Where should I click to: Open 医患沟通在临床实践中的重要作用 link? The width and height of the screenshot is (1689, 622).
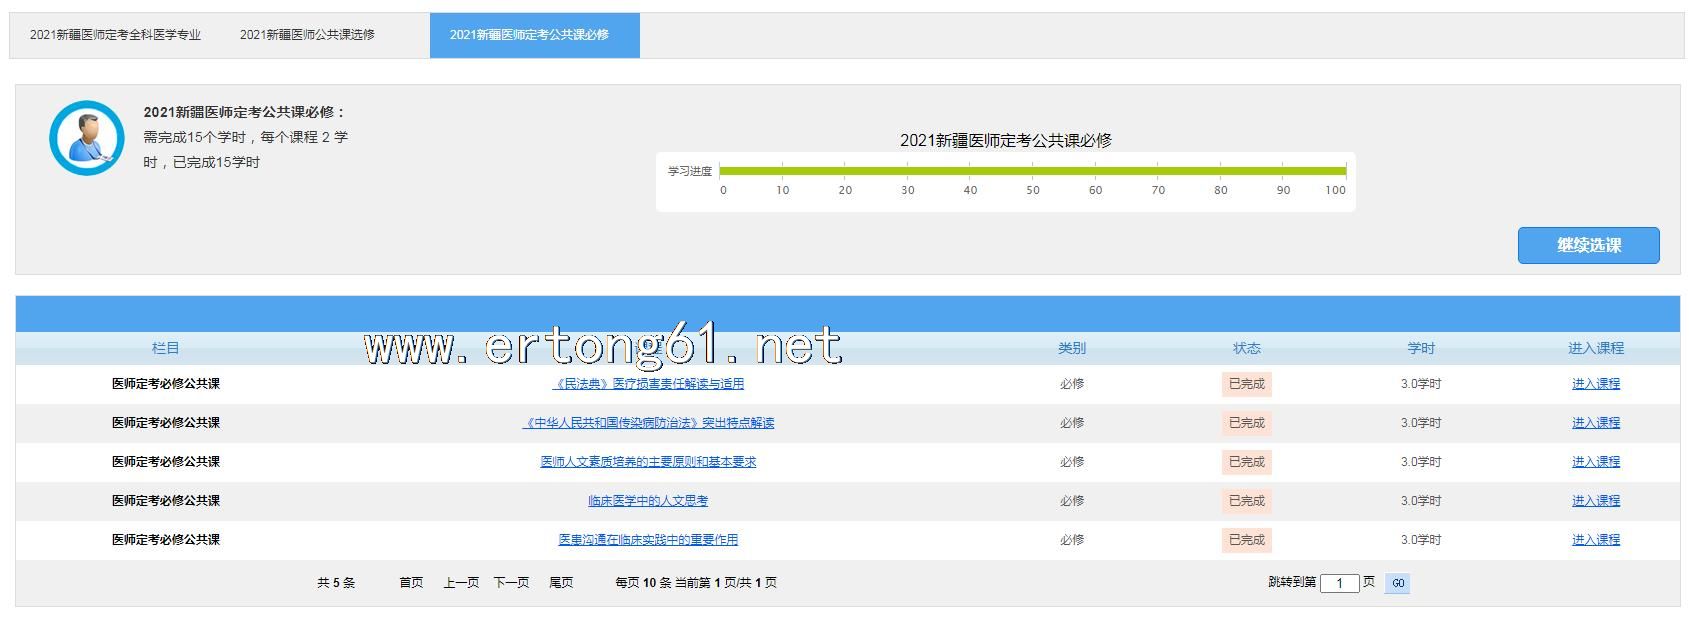(x=648, y=540)
